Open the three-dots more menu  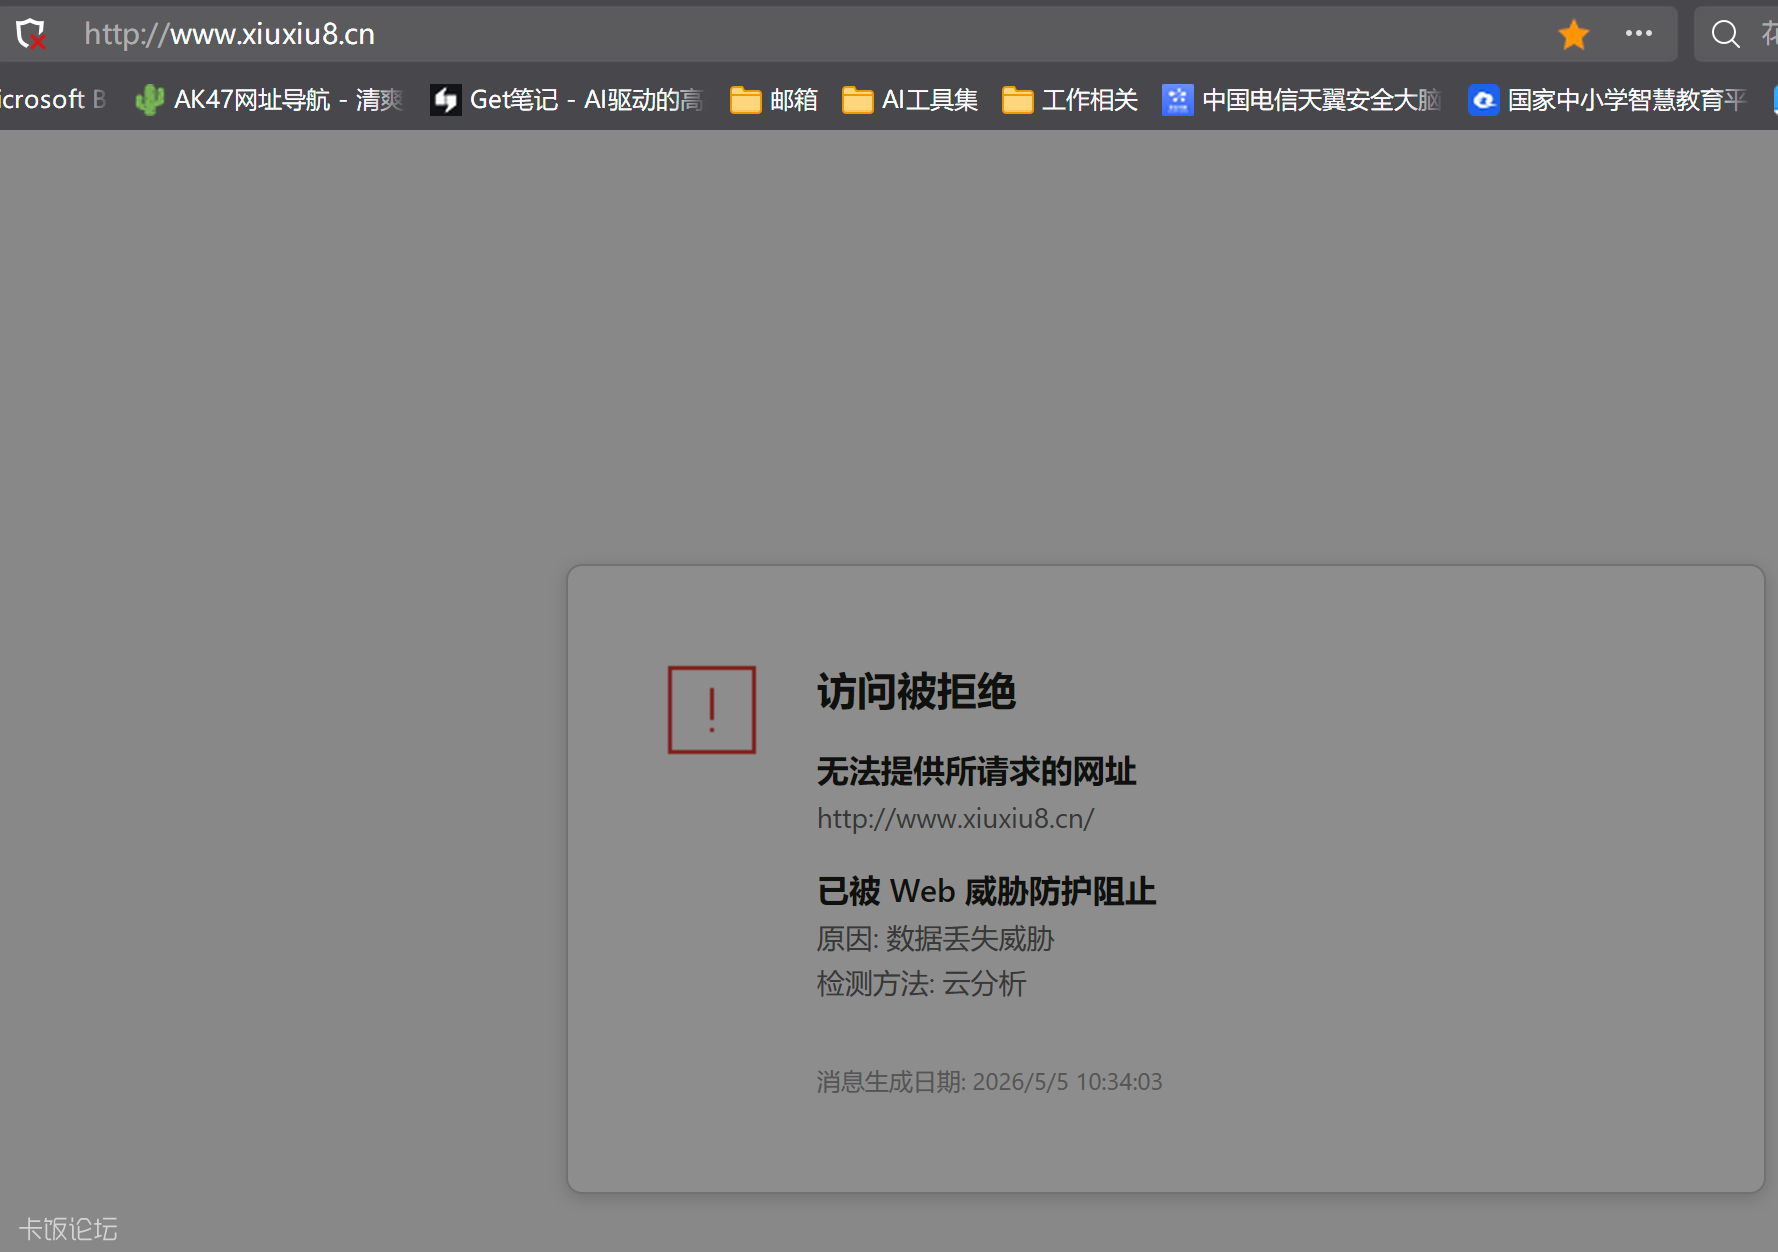pos(1638,33)
